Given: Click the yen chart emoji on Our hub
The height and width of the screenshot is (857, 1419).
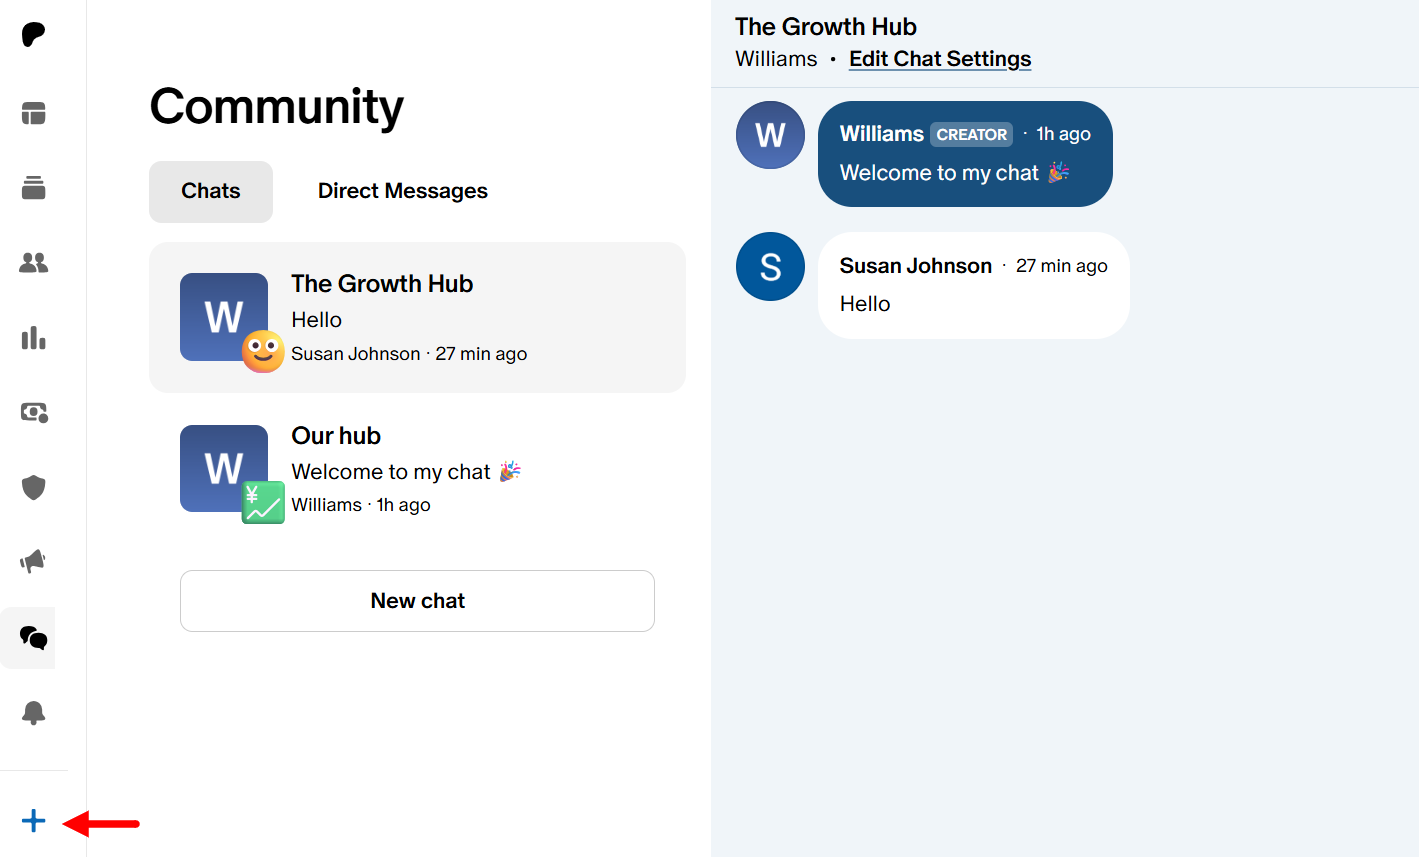Looking at the screenshot, I should (263, 503).
